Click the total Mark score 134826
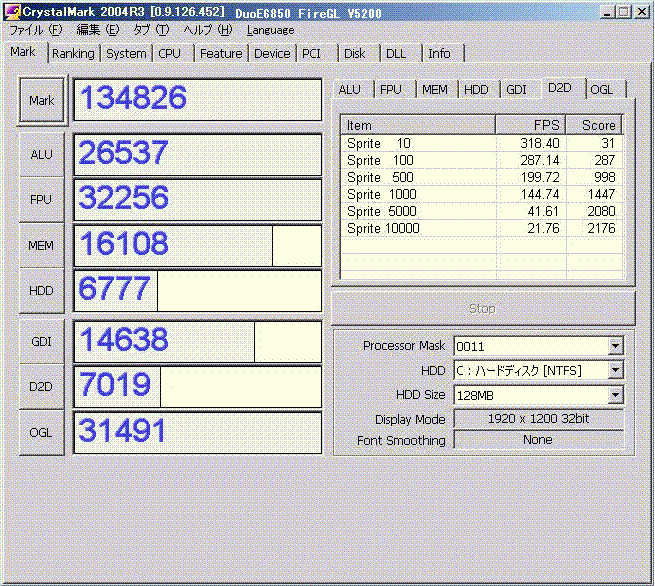655x586 pixels. pos(198,100)
